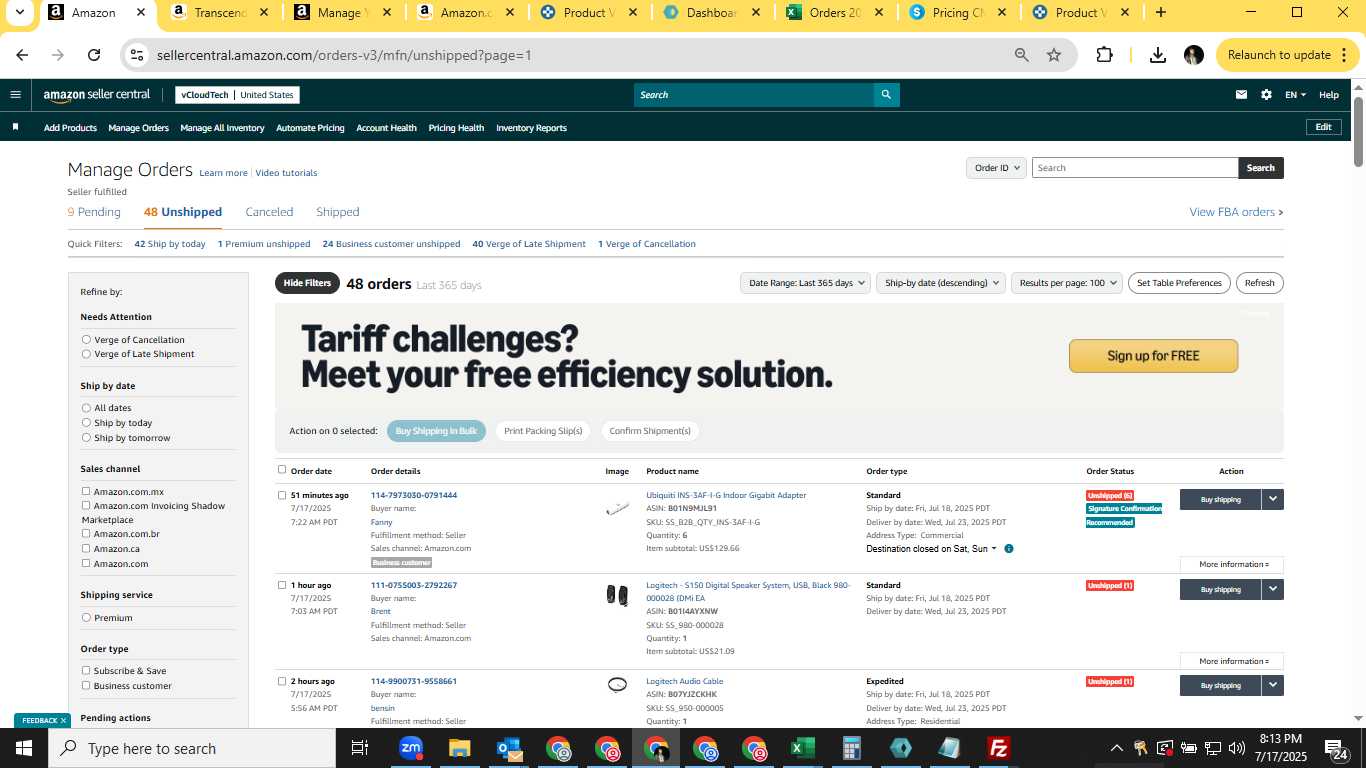Open Windows Start menu

pos(24,748)
